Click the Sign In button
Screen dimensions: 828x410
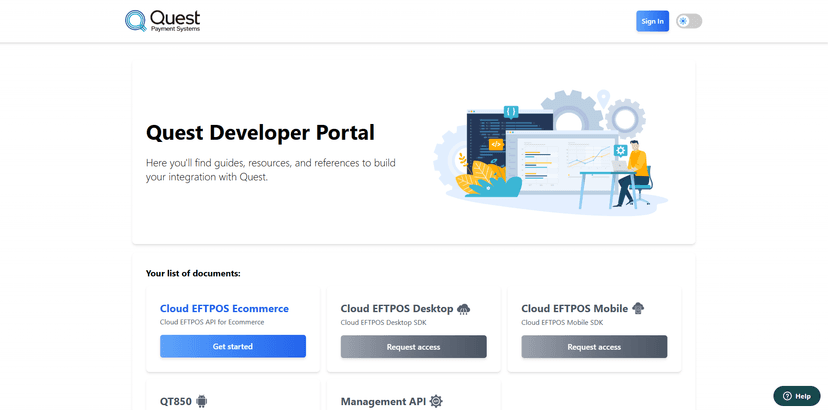652,21
